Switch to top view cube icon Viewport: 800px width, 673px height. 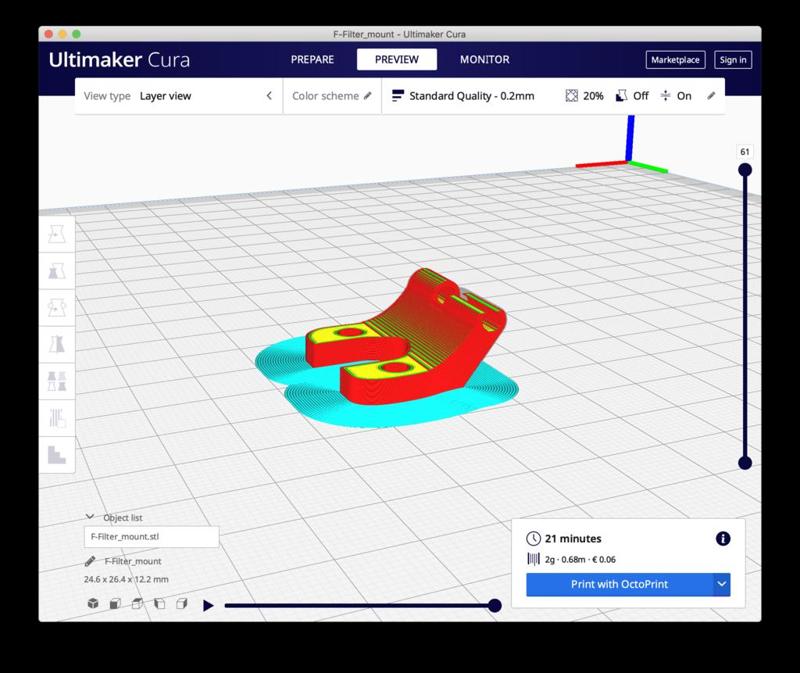pyautogui.click(x=137, y=604)
